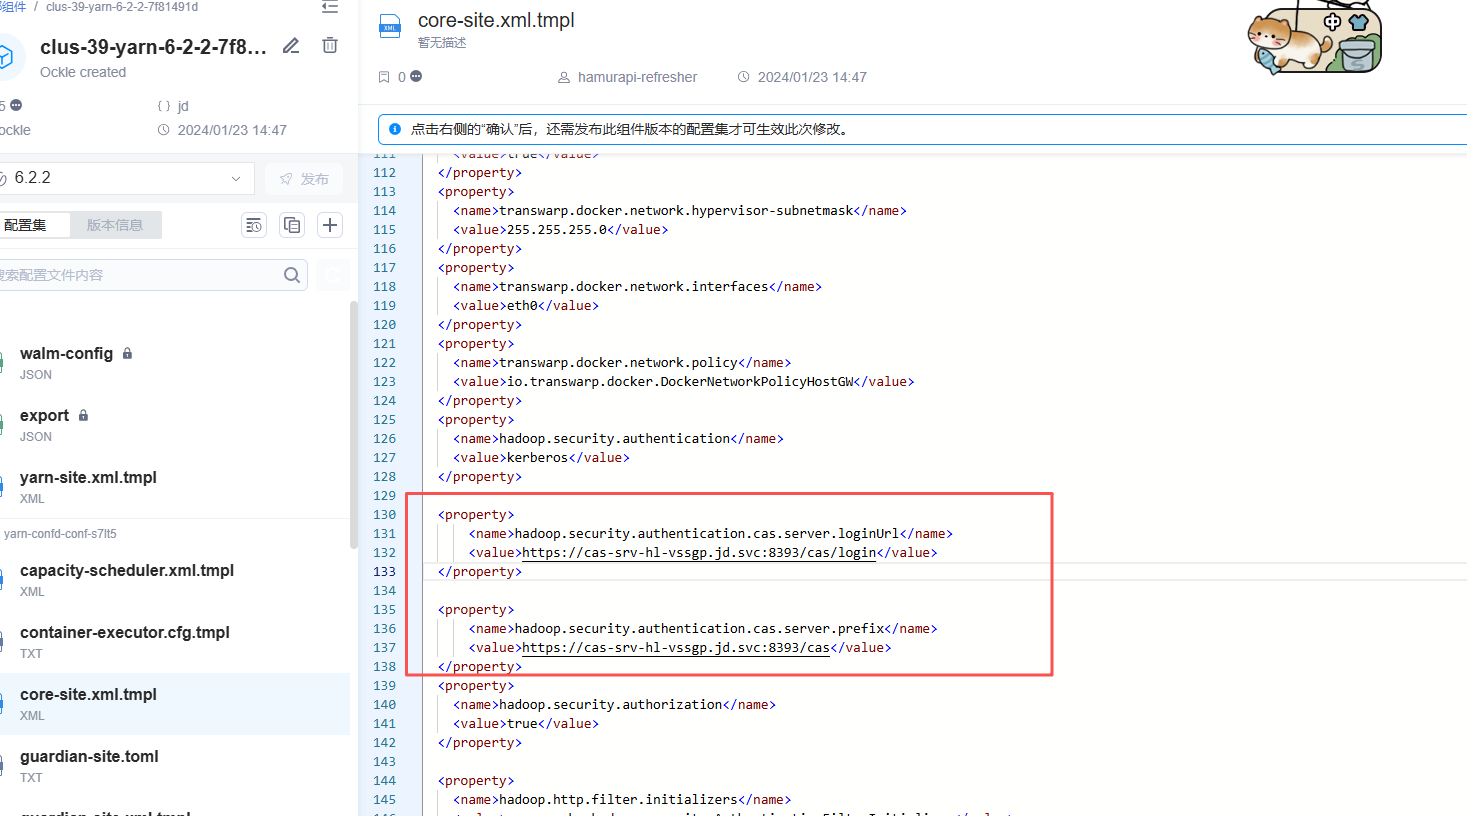Switch to the 版本信息 tab
The image size is (1467, 816).
pyautogui.click(x=115, y=225)
